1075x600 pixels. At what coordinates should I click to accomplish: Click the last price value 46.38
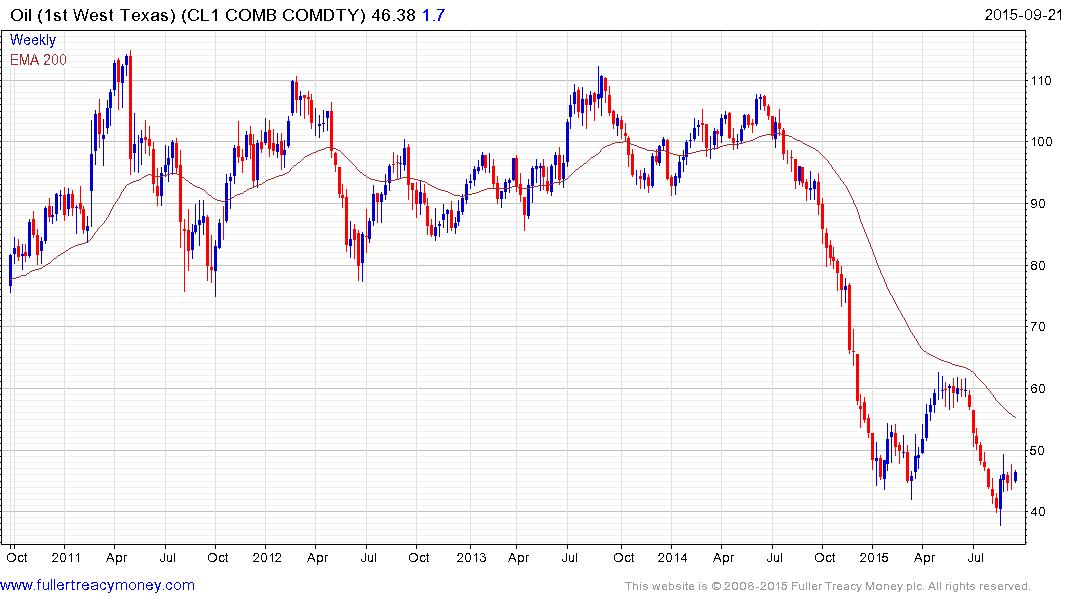click(x=394, y=15)
